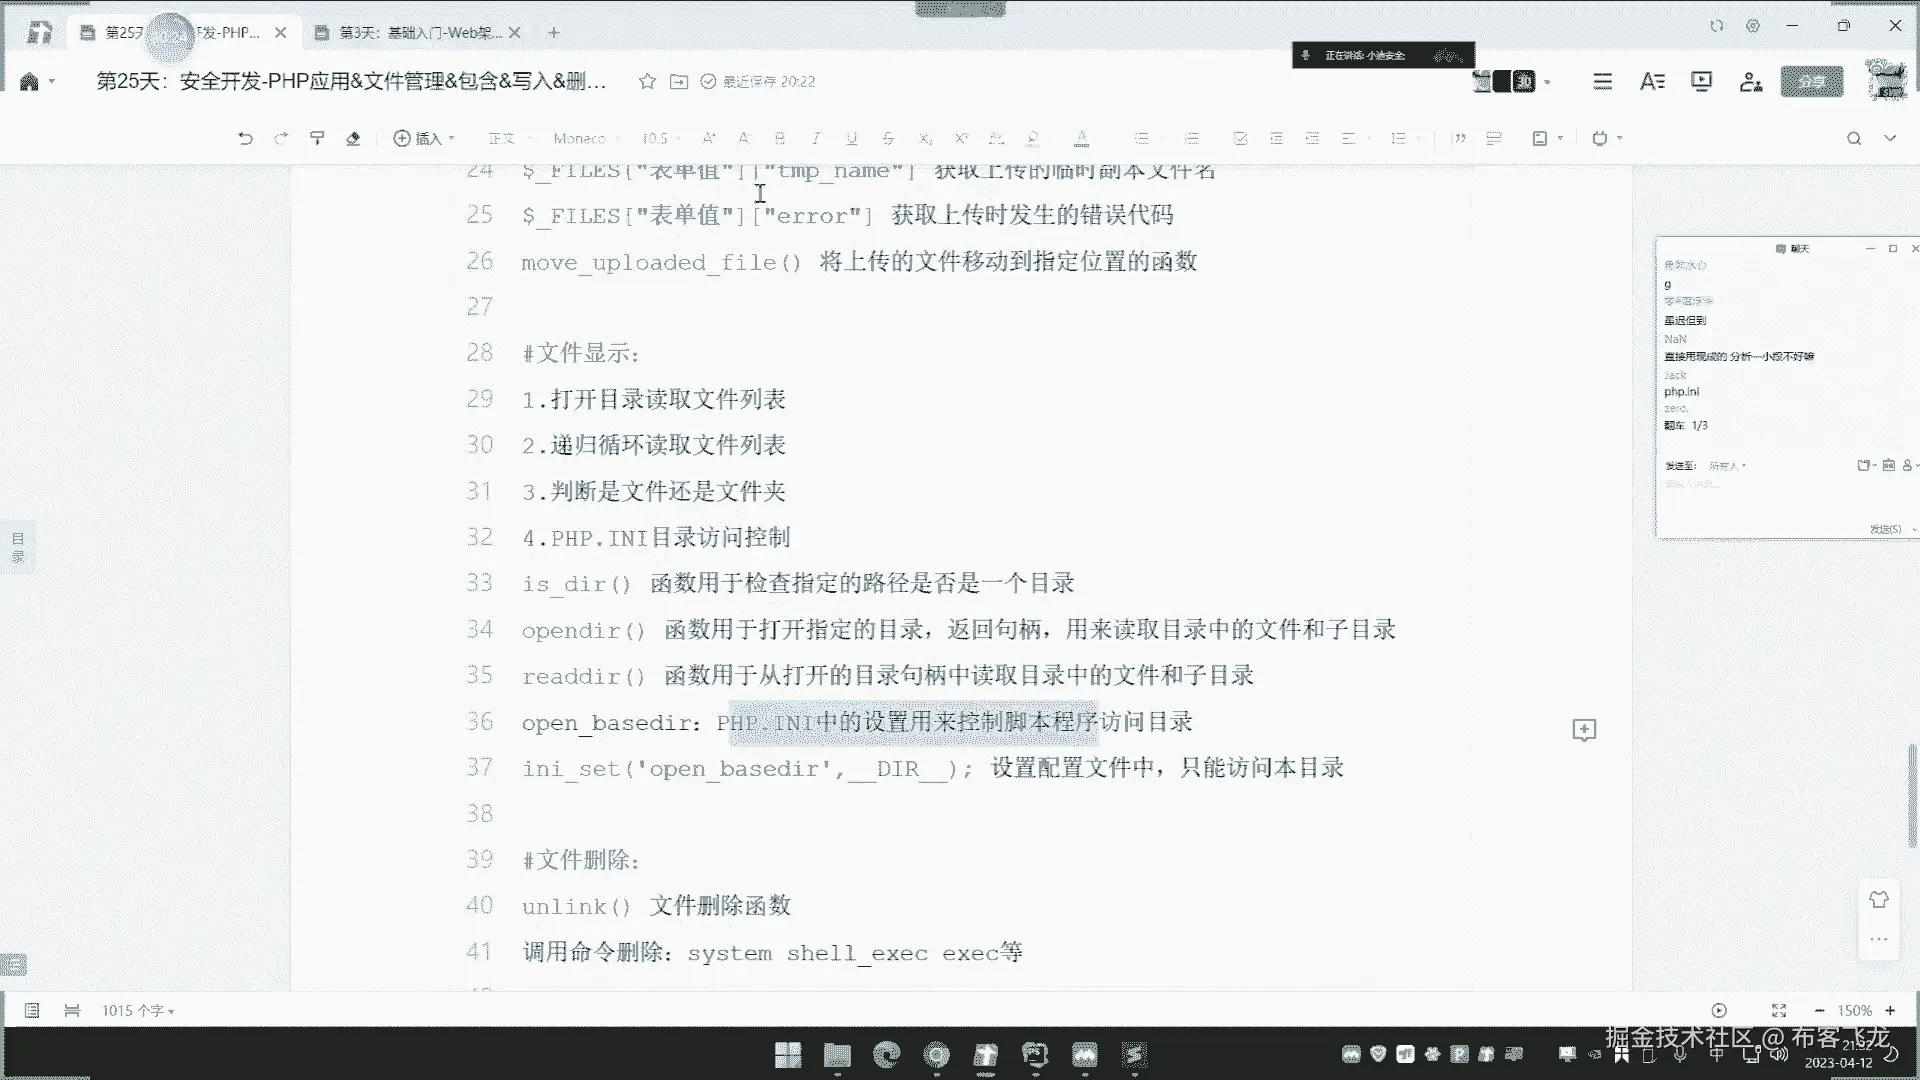Click the zoom in plus at 150%

[1890, 1011]
